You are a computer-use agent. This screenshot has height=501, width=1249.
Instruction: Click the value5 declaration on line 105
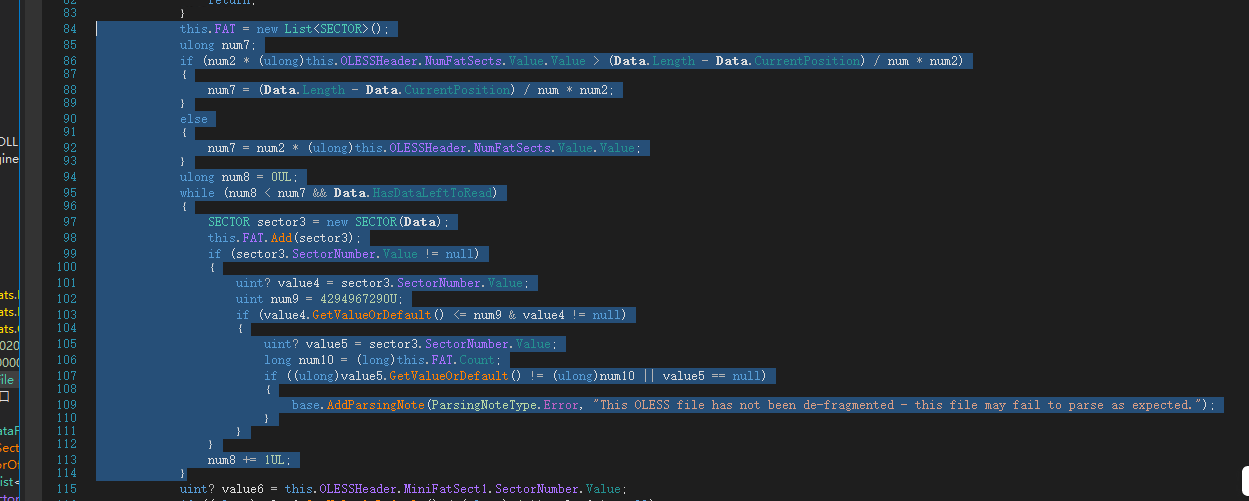pyautogui.click(x=328, y=343)
